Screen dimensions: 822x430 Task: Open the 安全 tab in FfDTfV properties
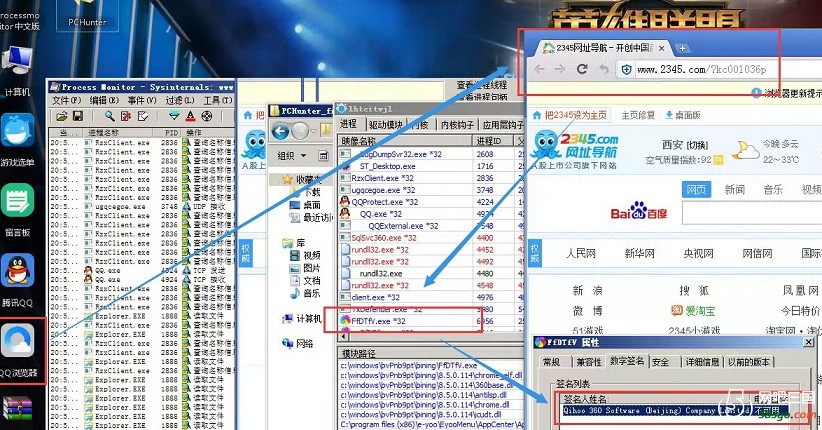tap(661, 362)
